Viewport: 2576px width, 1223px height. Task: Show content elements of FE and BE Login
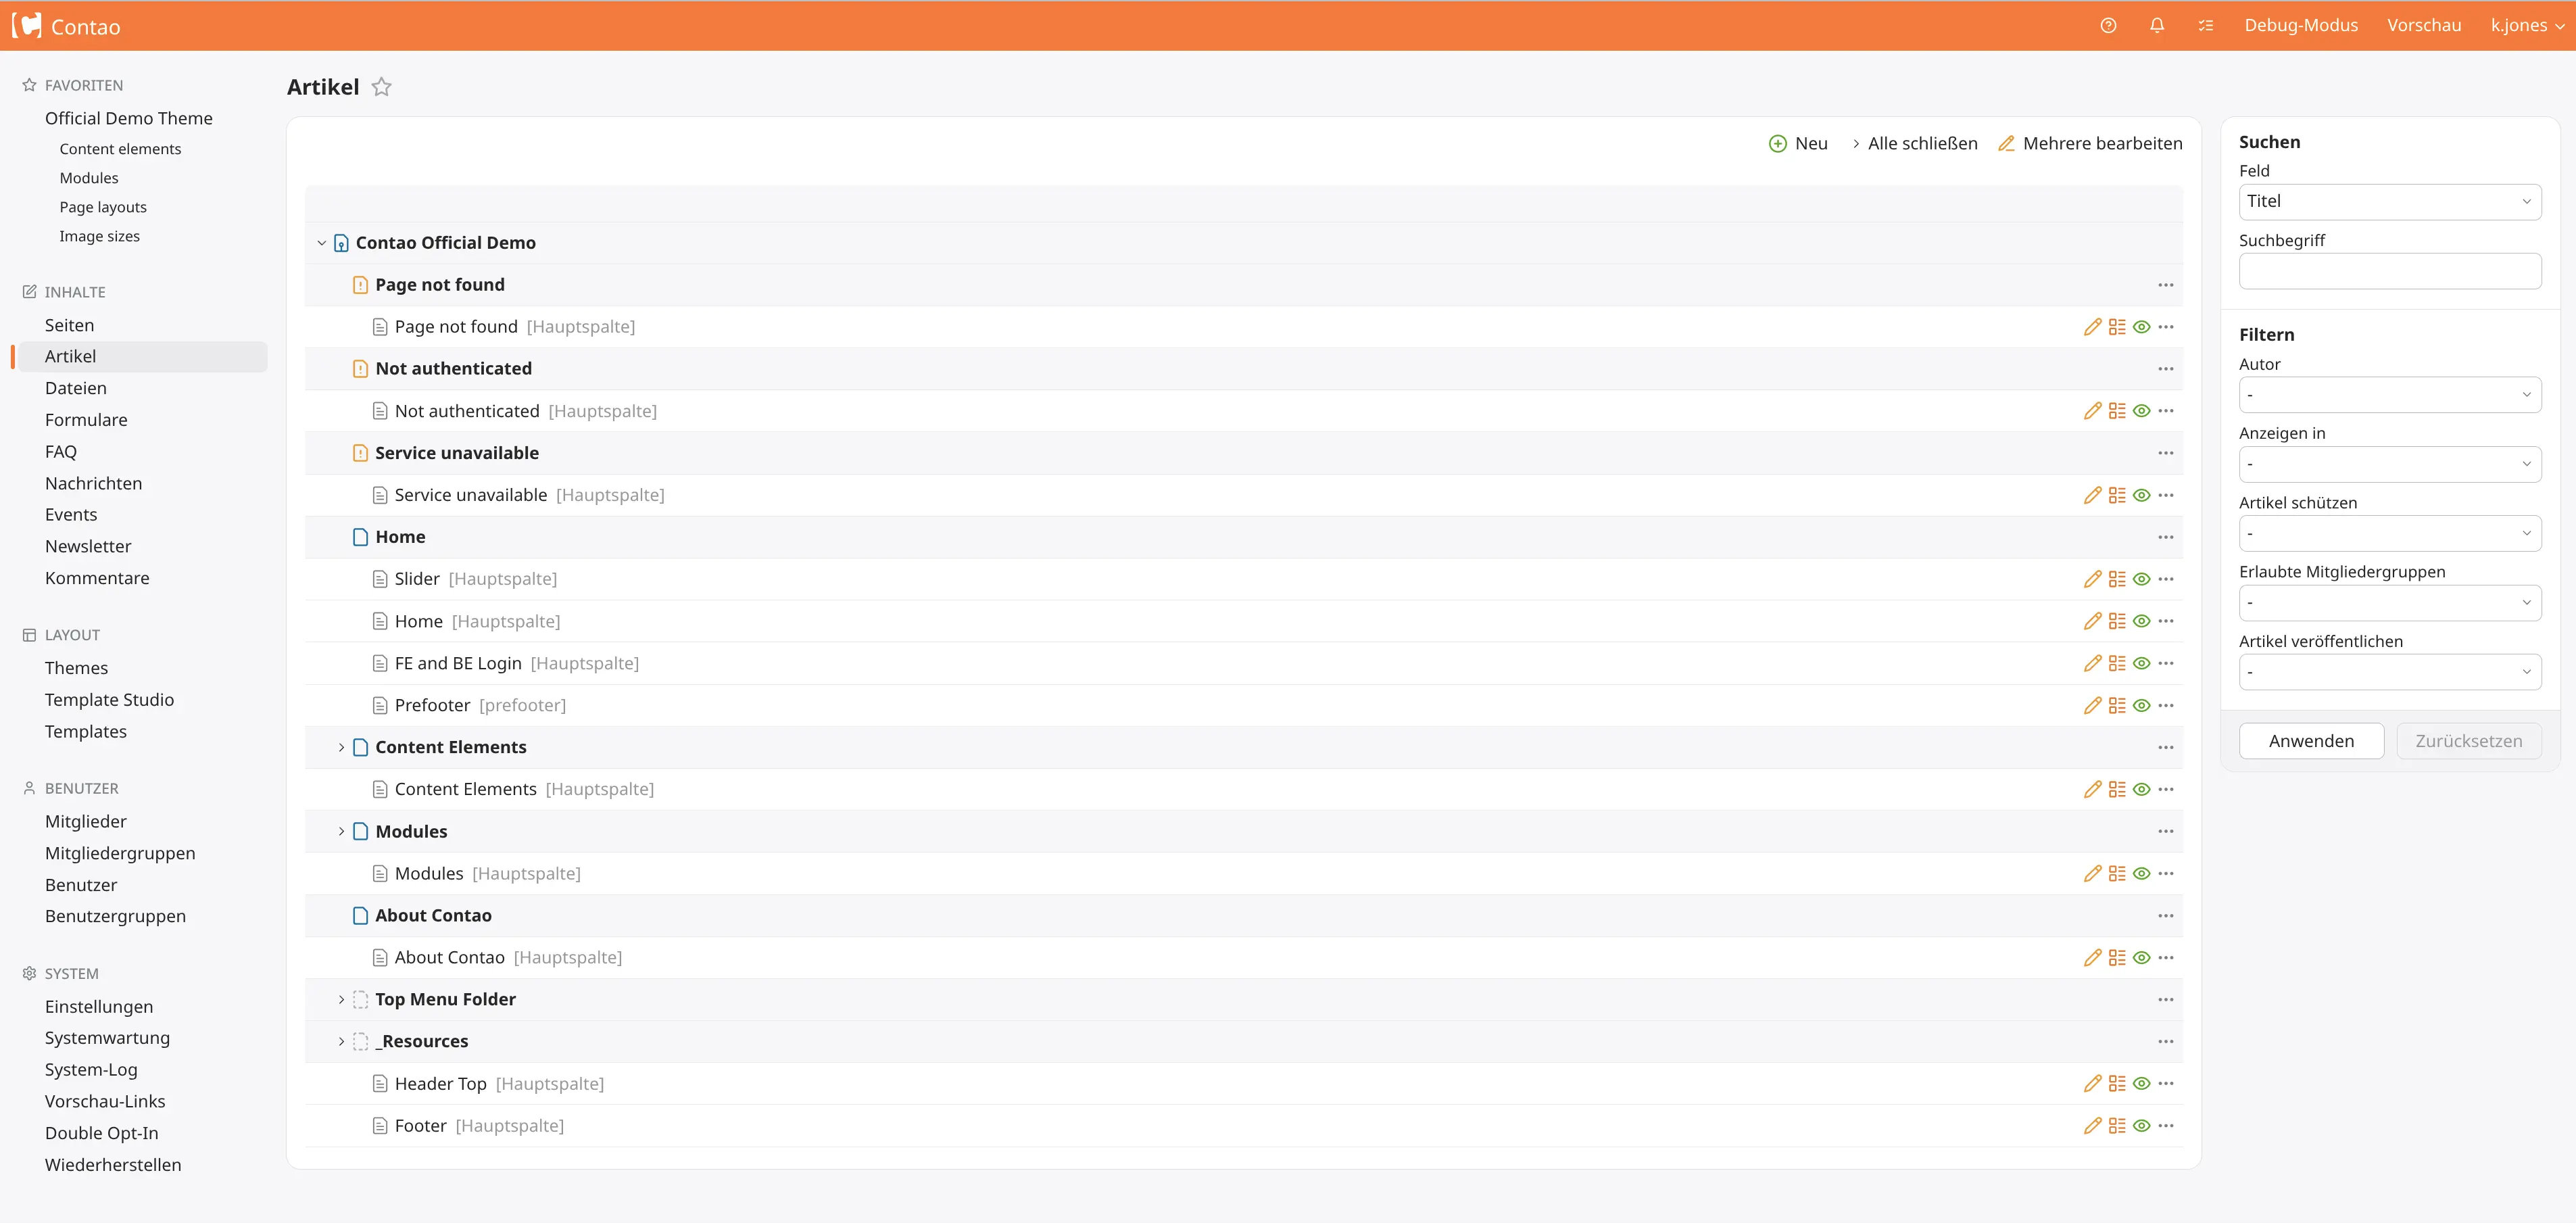(x=2117, y=663)
